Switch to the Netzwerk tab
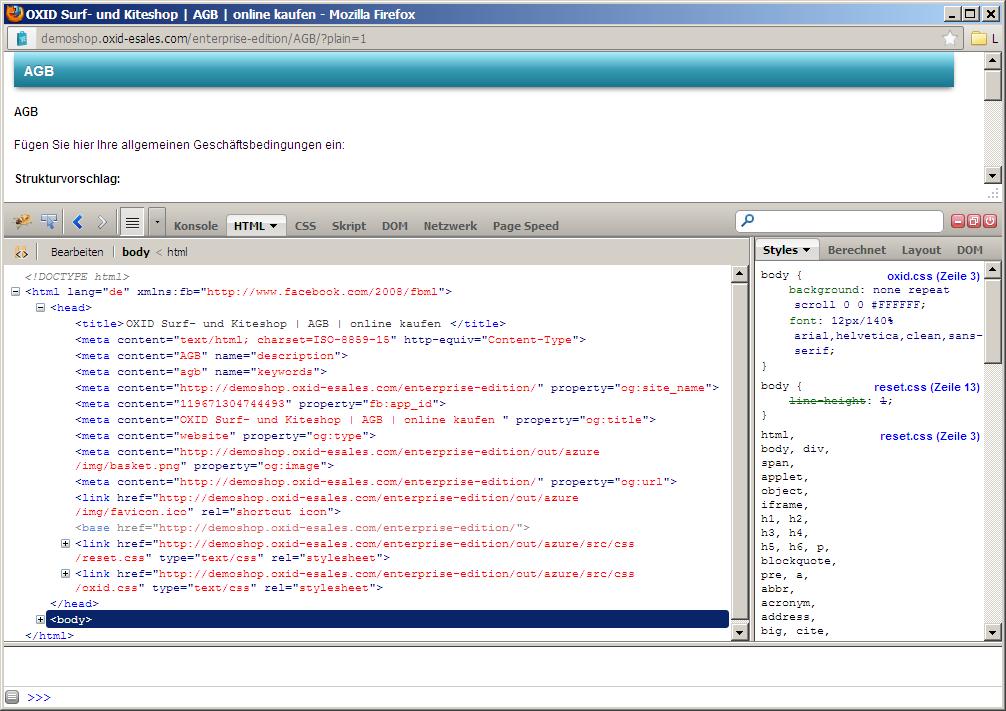 pos(450,226)
